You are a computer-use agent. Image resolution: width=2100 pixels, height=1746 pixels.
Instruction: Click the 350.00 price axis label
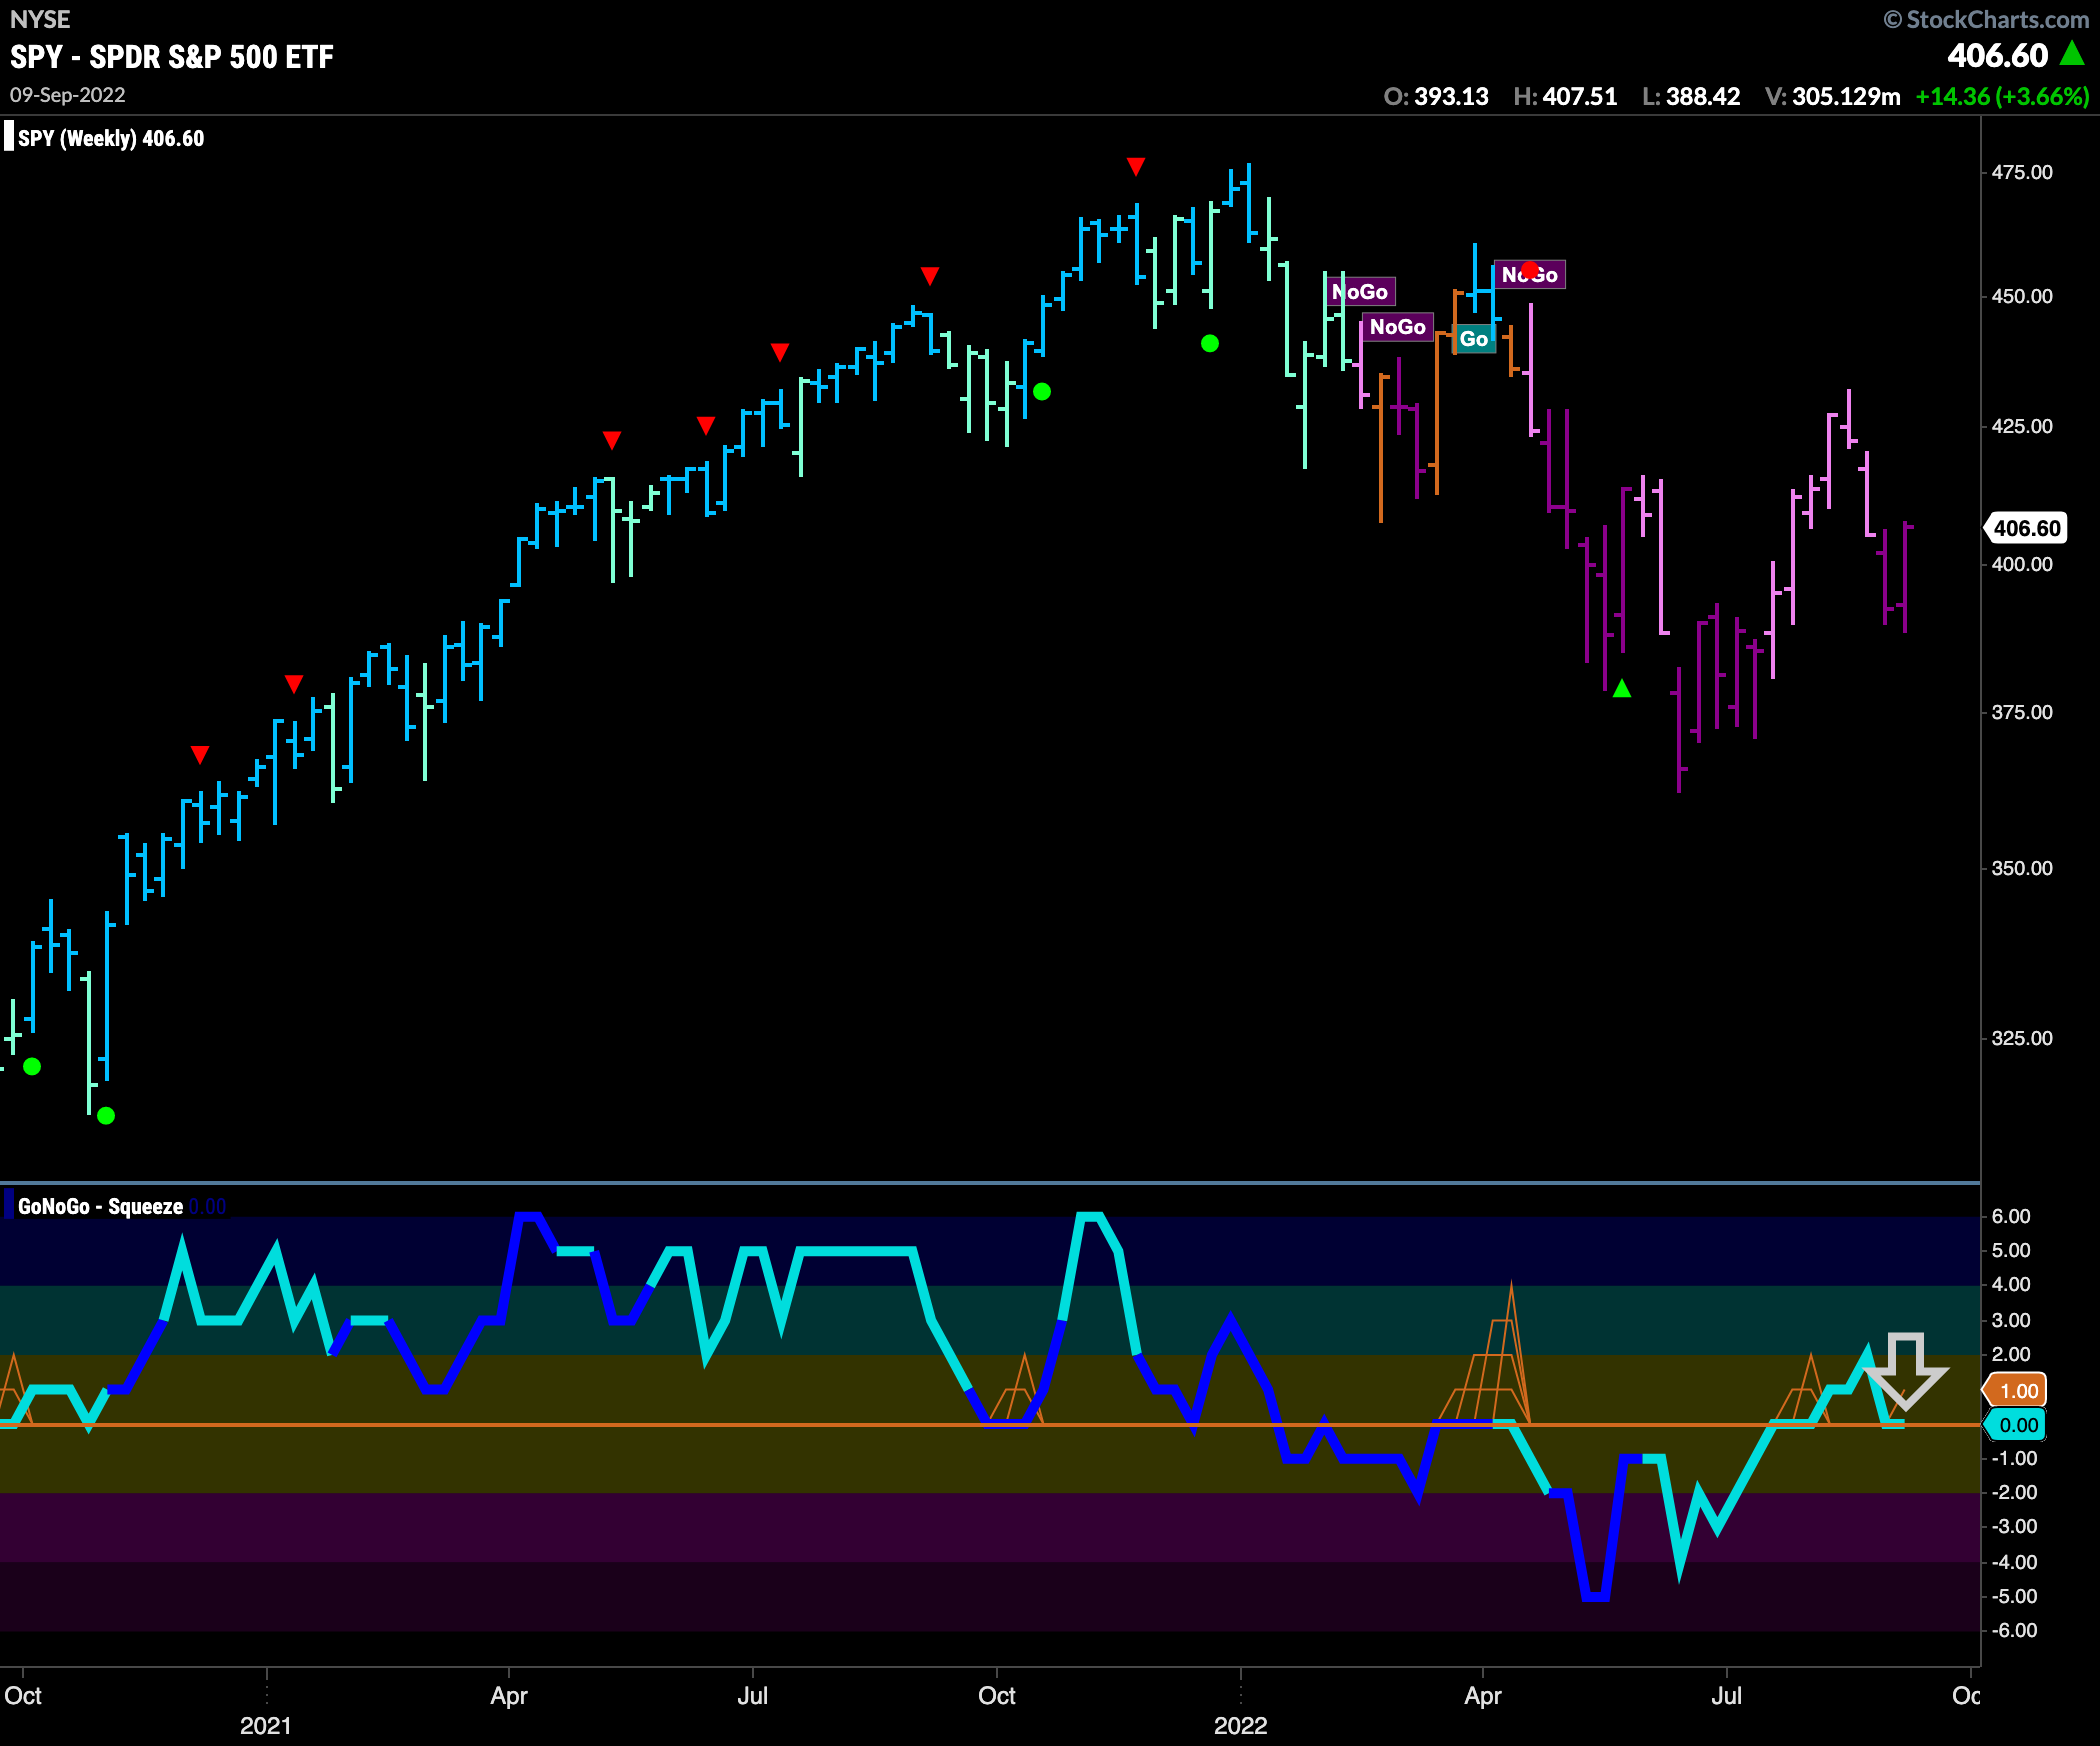point(2022,868)
